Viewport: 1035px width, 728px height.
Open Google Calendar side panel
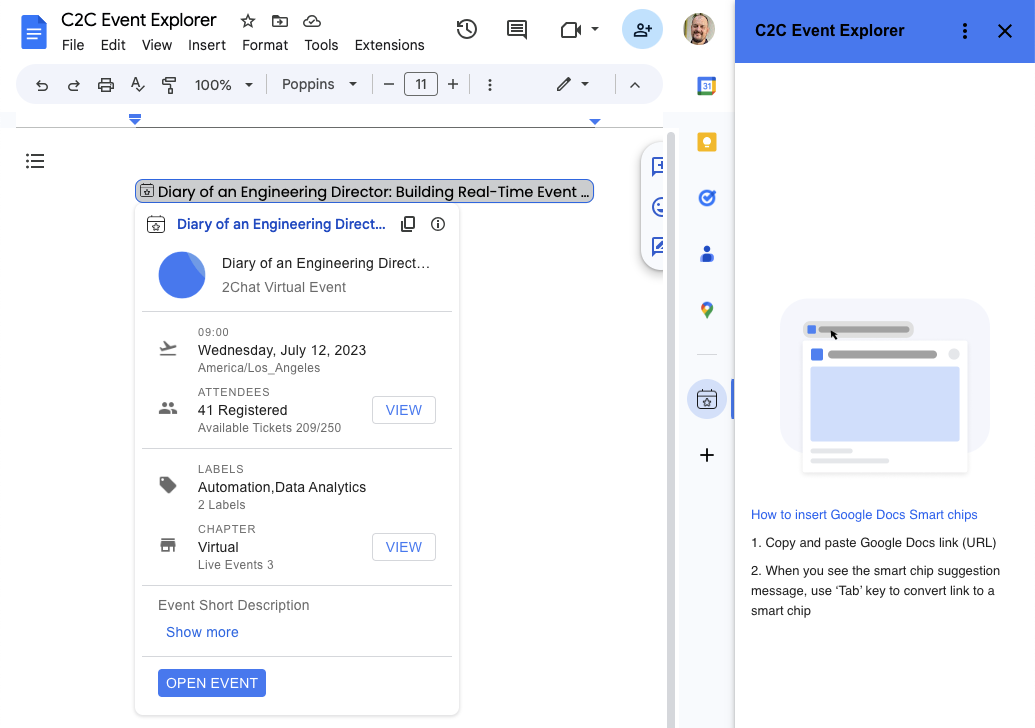pos(707,86)
